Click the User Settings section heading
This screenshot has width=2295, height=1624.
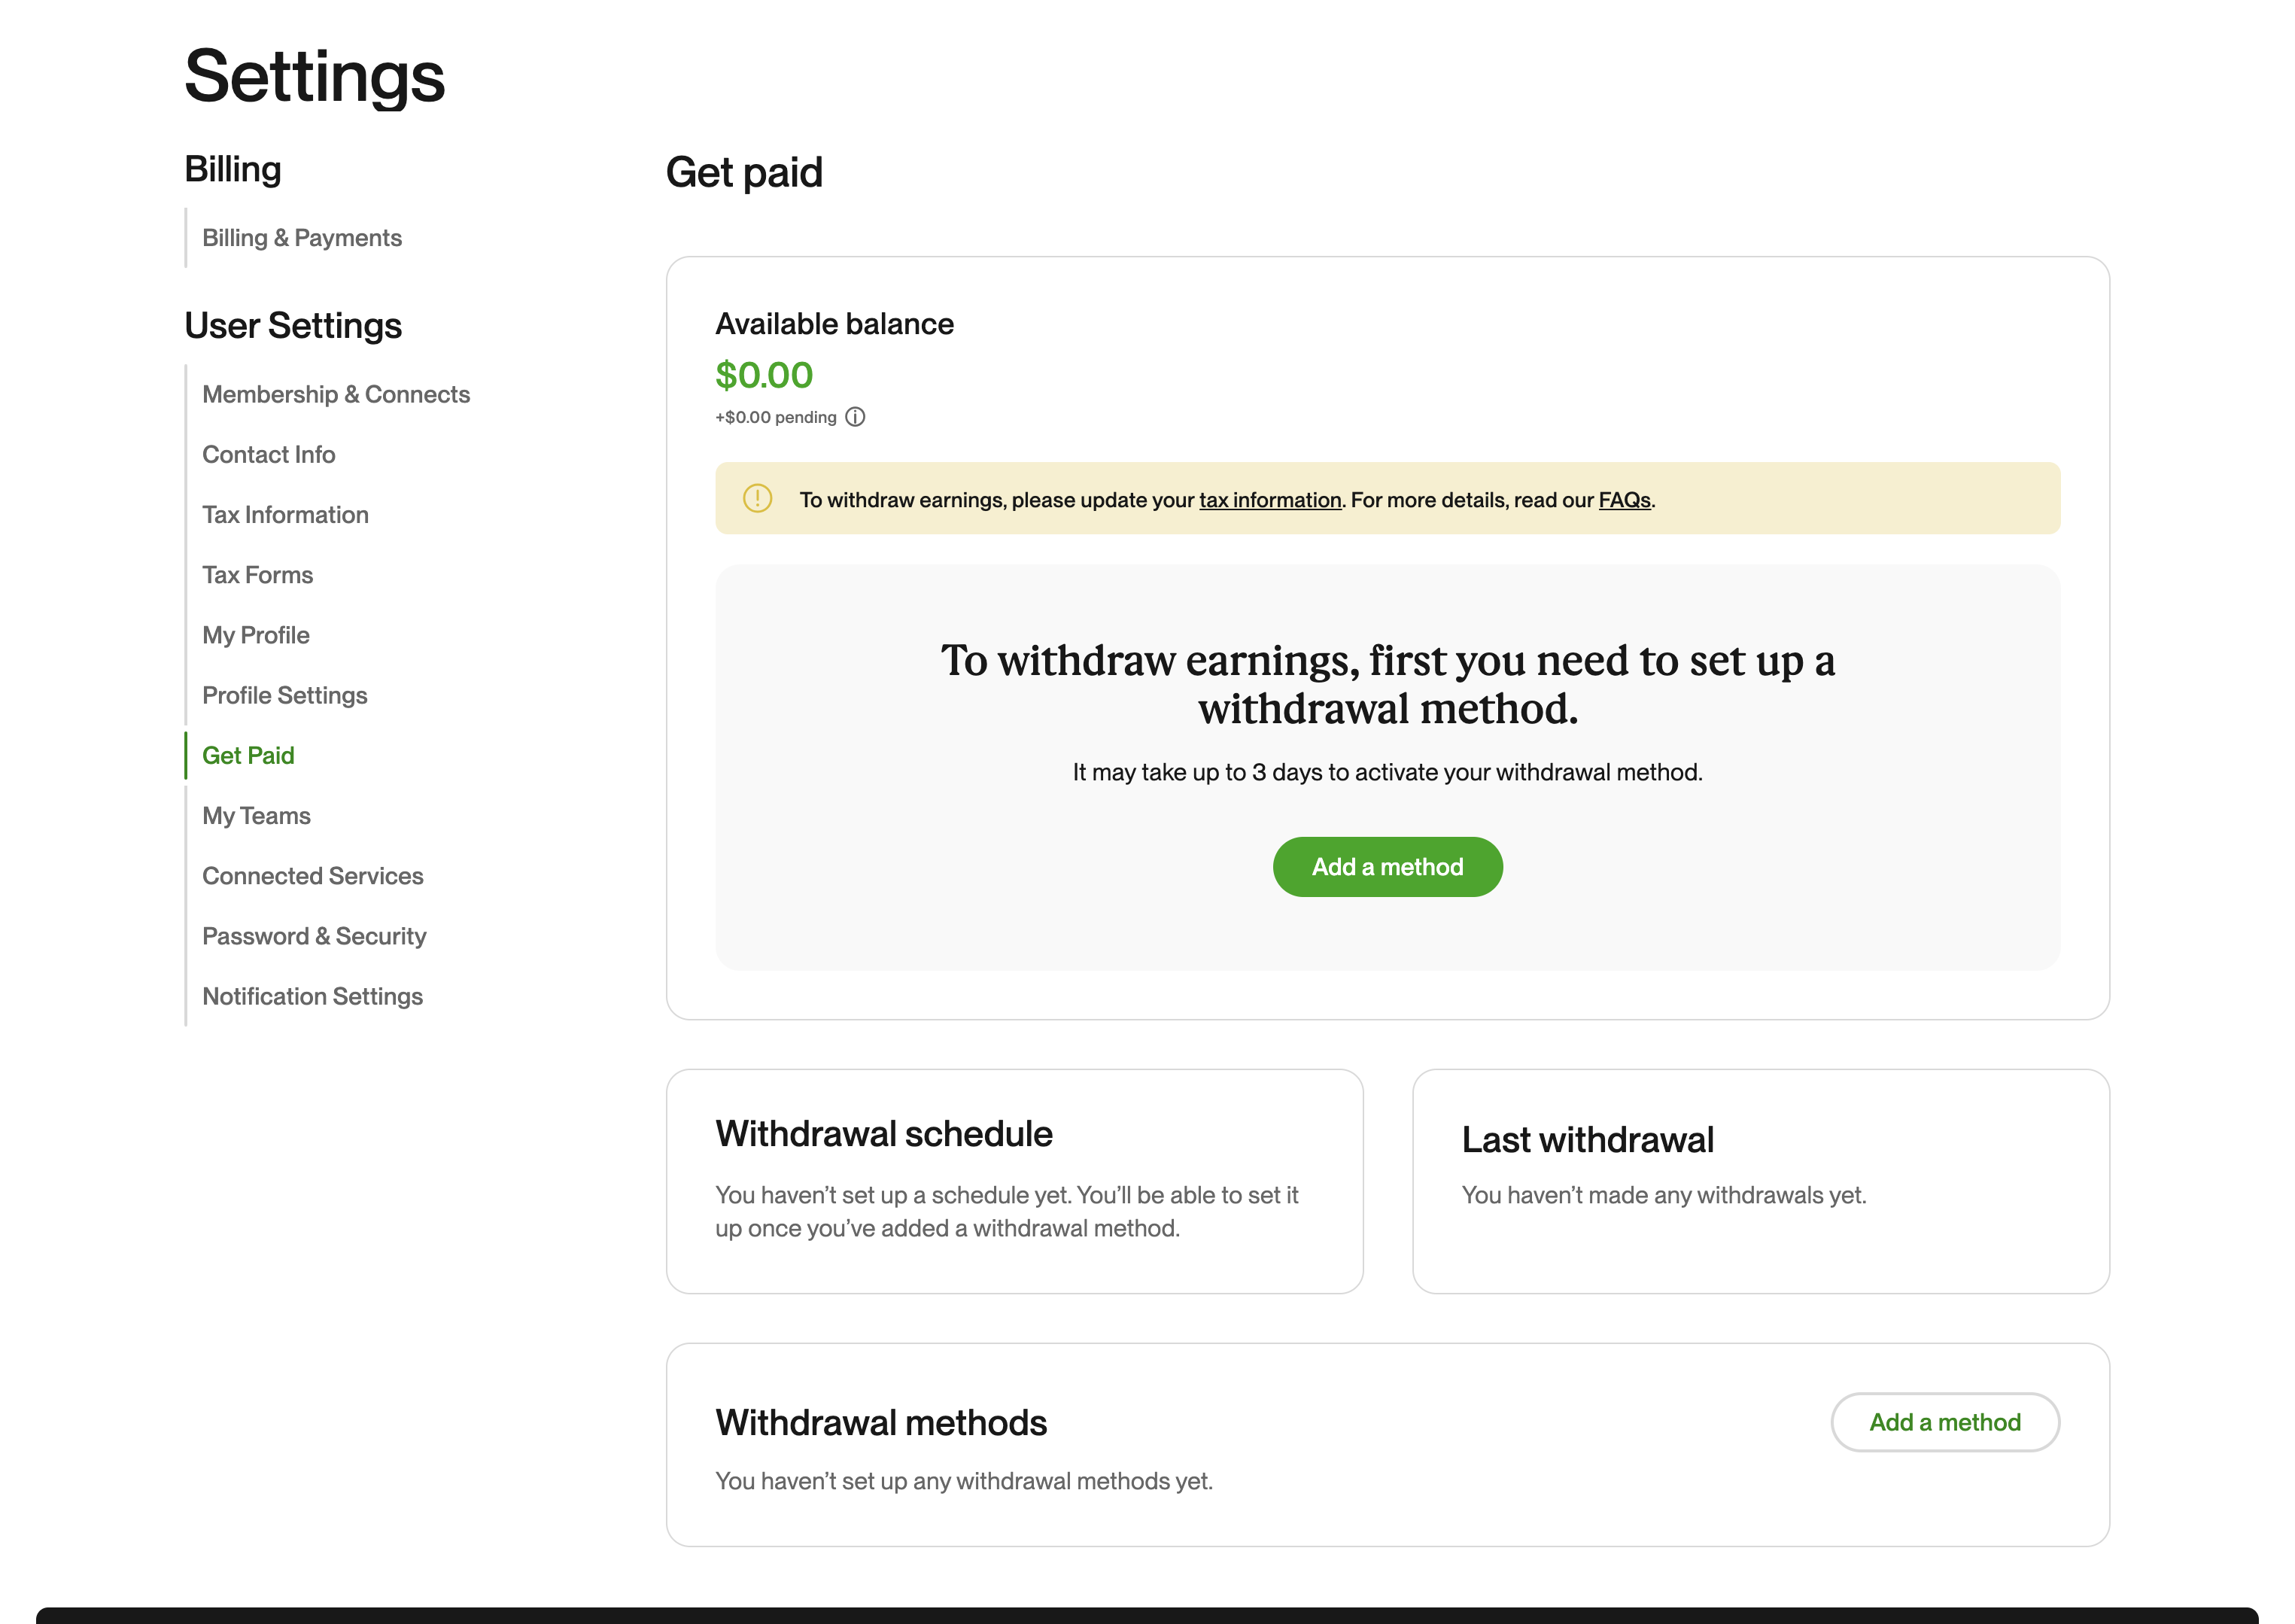tap(293, 326)
